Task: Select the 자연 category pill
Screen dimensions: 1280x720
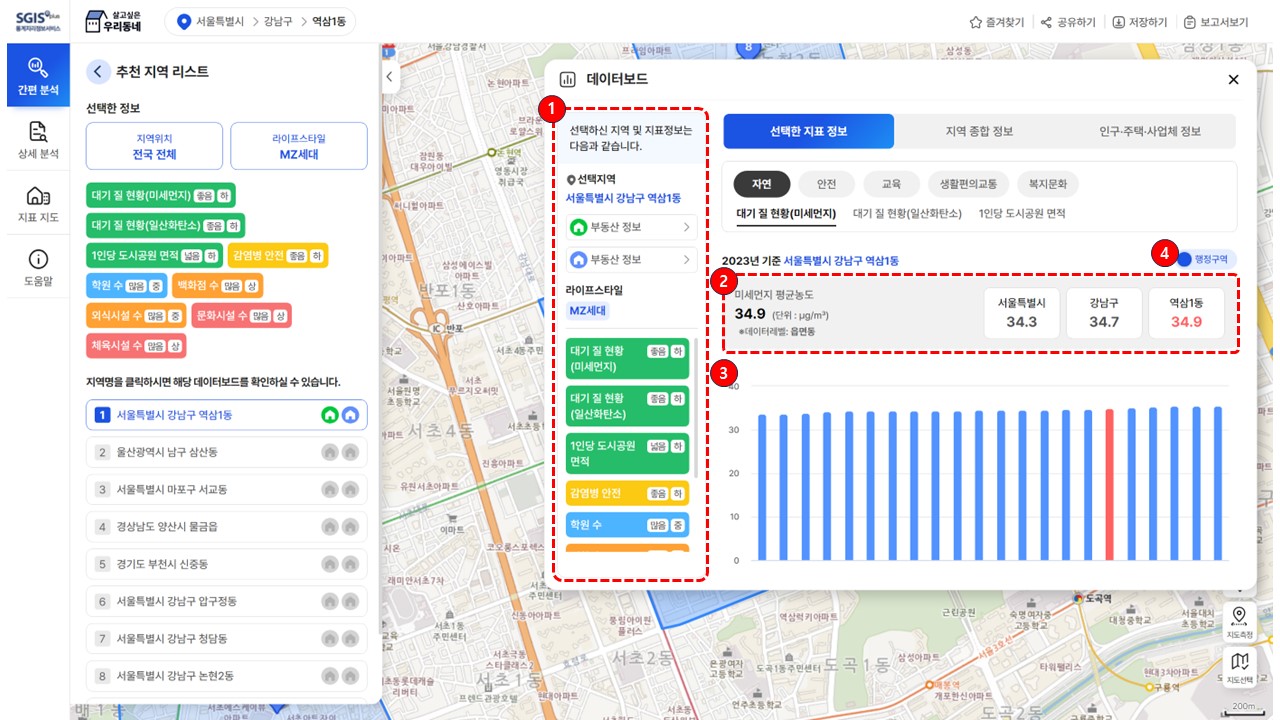Action: click(x=762, y=184)
